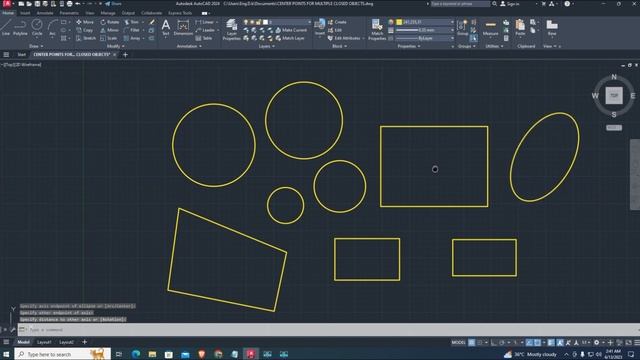
Task: Expand the Modify panel dropdown
Action: click(x=116, y=46)
